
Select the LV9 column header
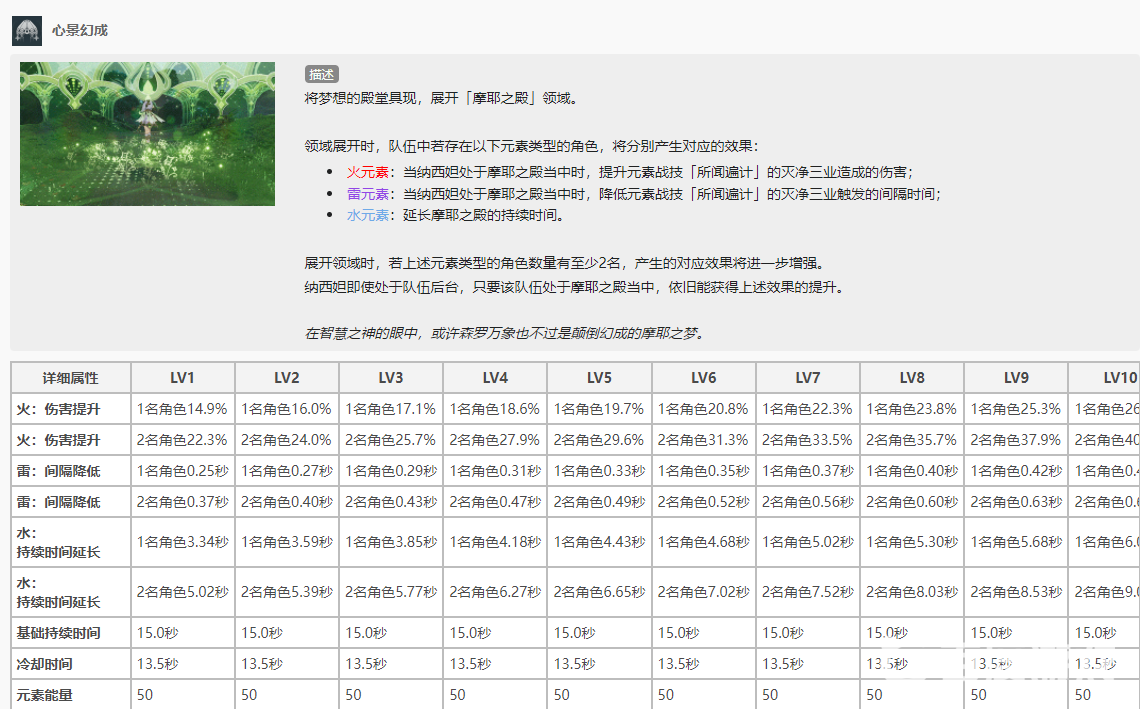coord(1016,378)
